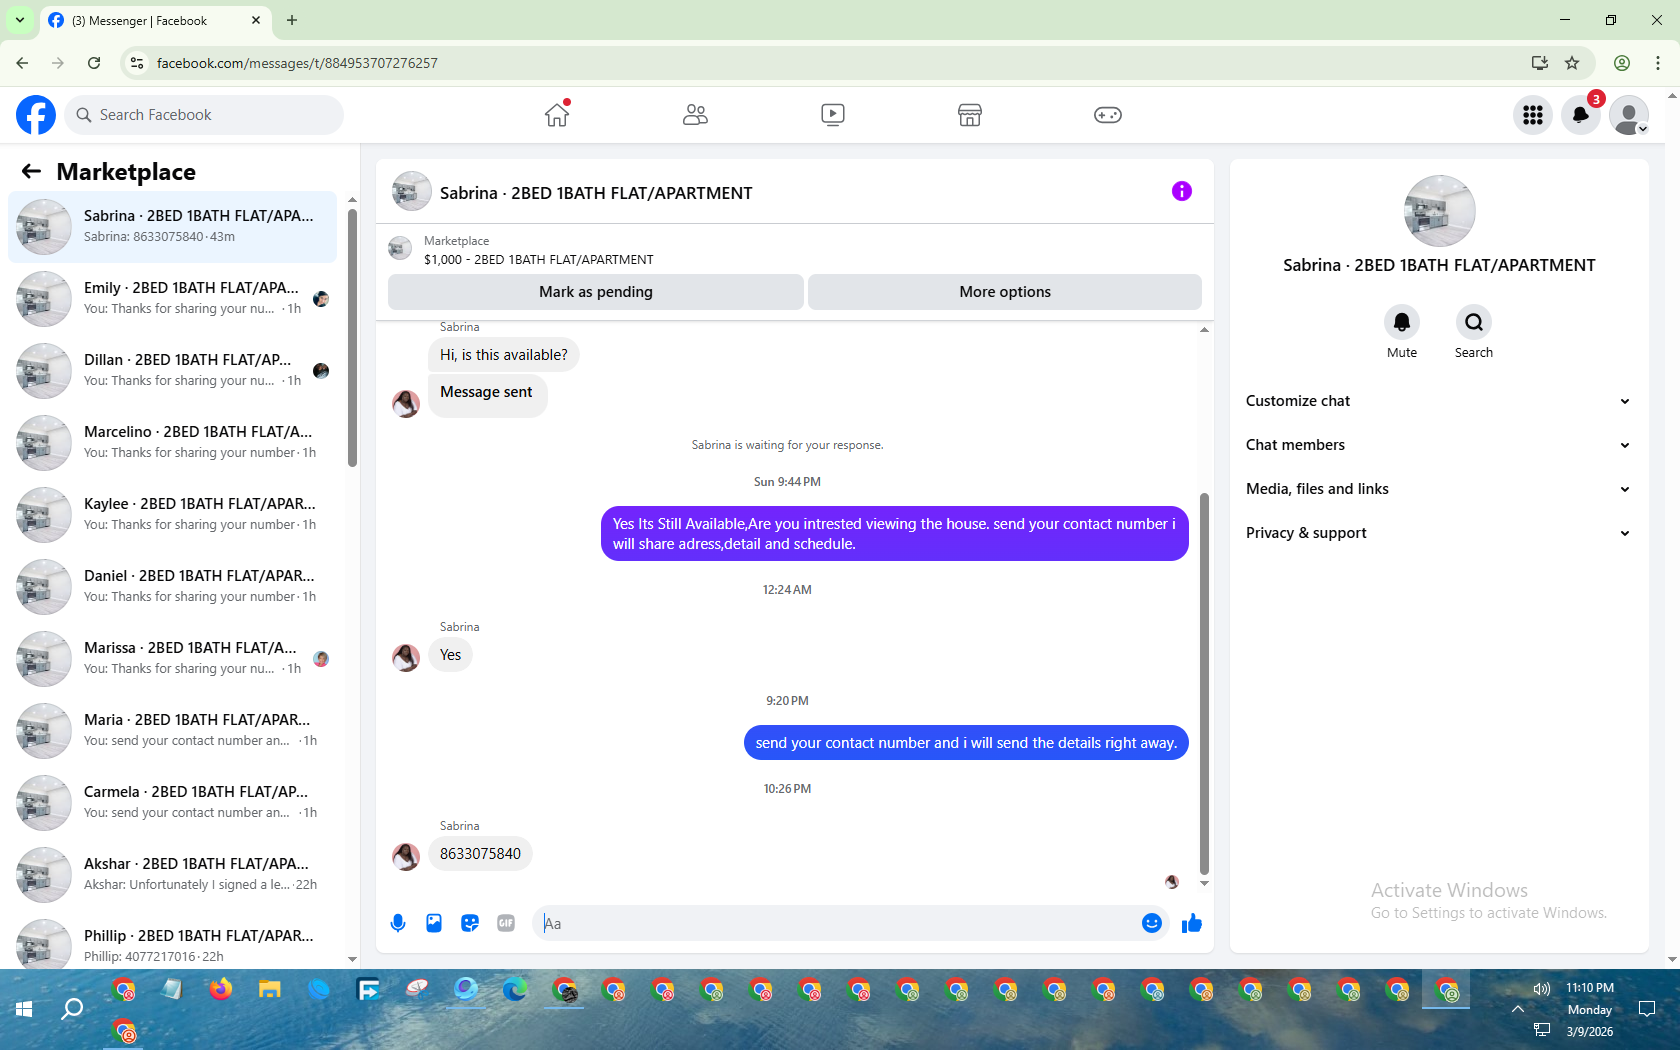Open Chrome tab search dropdown

point(19,20)
